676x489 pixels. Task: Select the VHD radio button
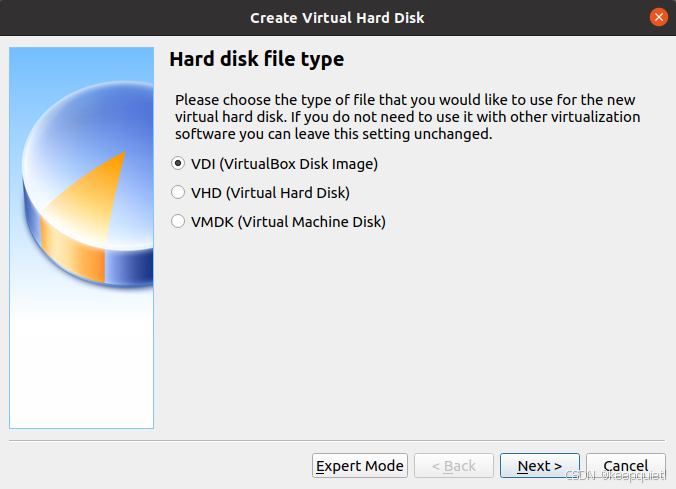[178, 192]
